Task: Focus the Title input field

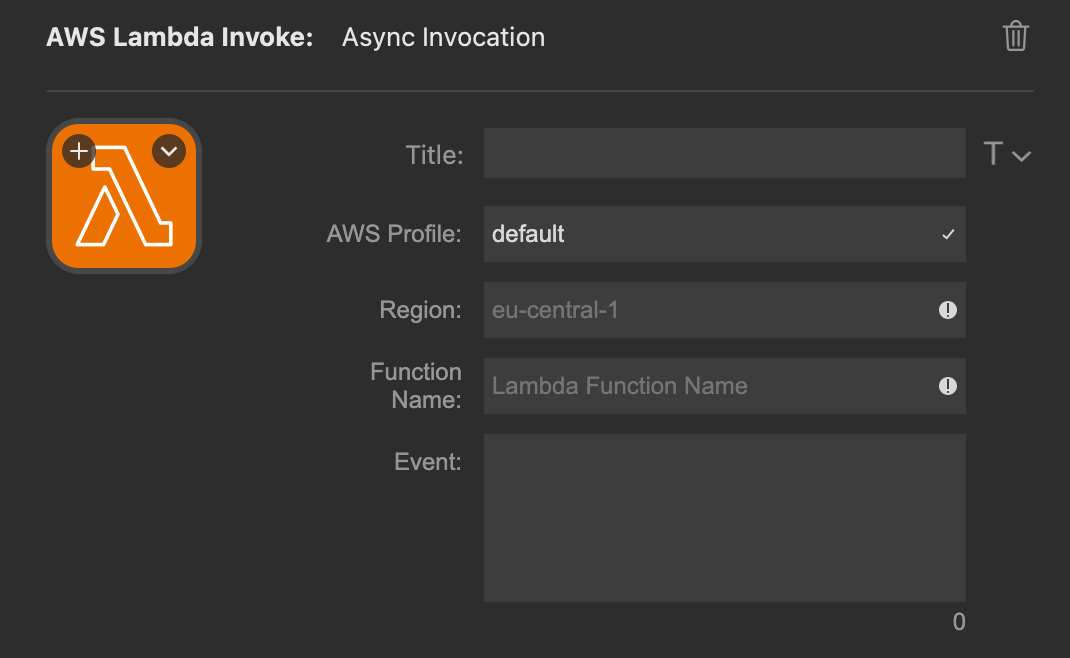Action: (725, 153)
